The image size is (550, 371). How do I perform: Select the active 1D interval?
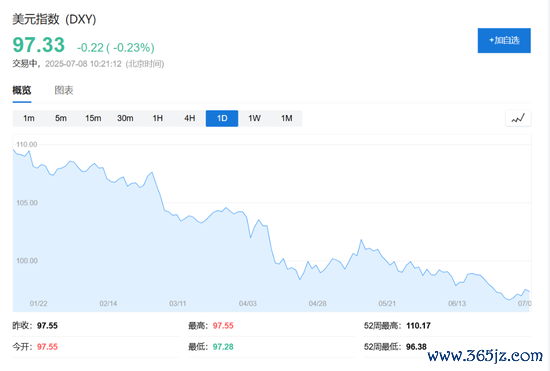[x=222, y=118]
